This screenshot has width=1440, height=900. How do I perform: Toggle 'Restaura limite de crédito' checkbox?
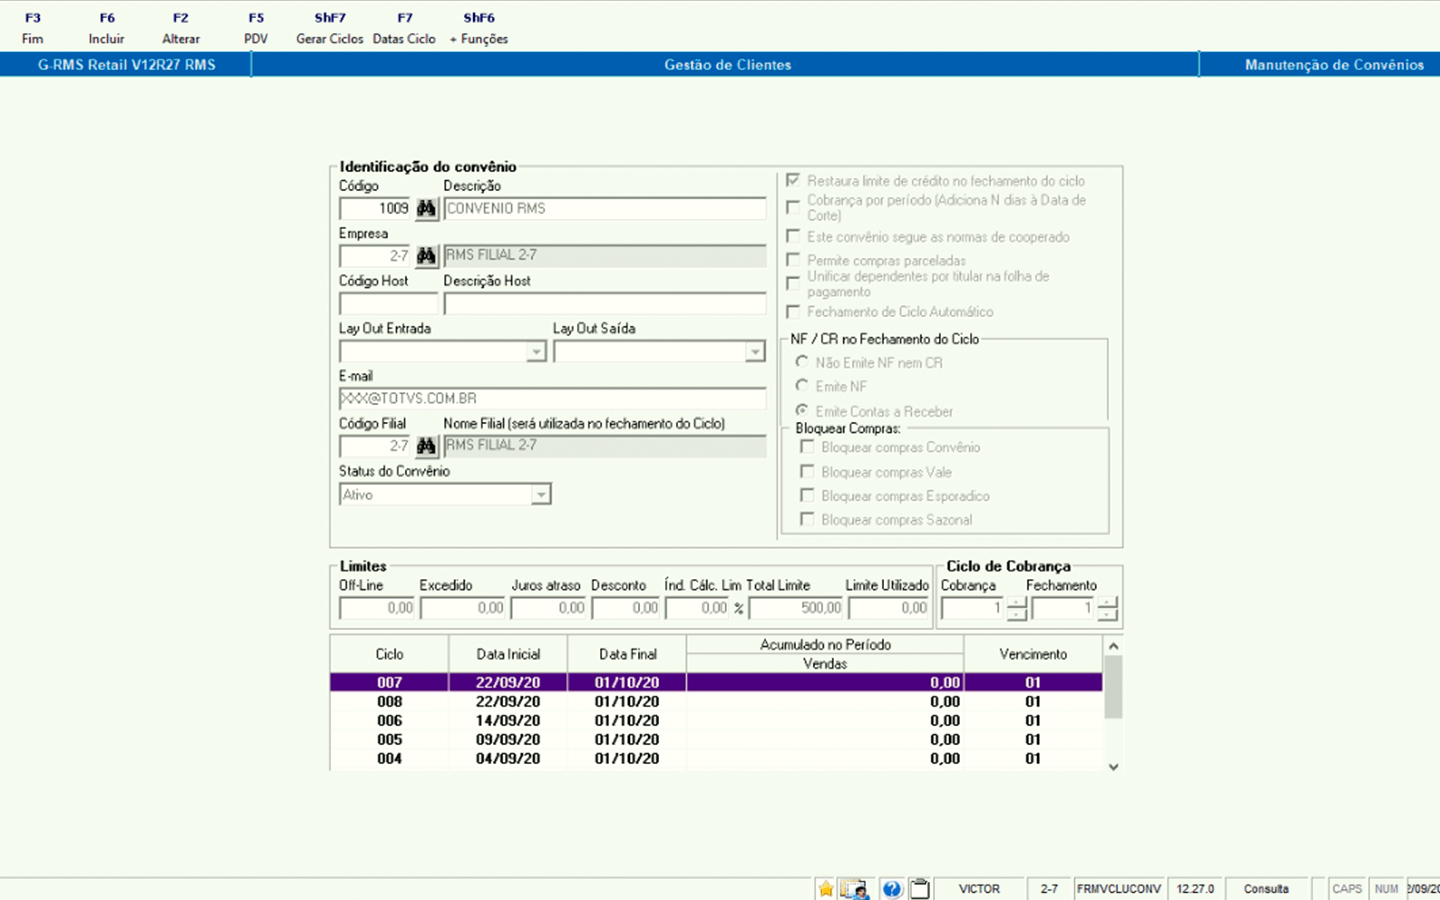(793, 180)
